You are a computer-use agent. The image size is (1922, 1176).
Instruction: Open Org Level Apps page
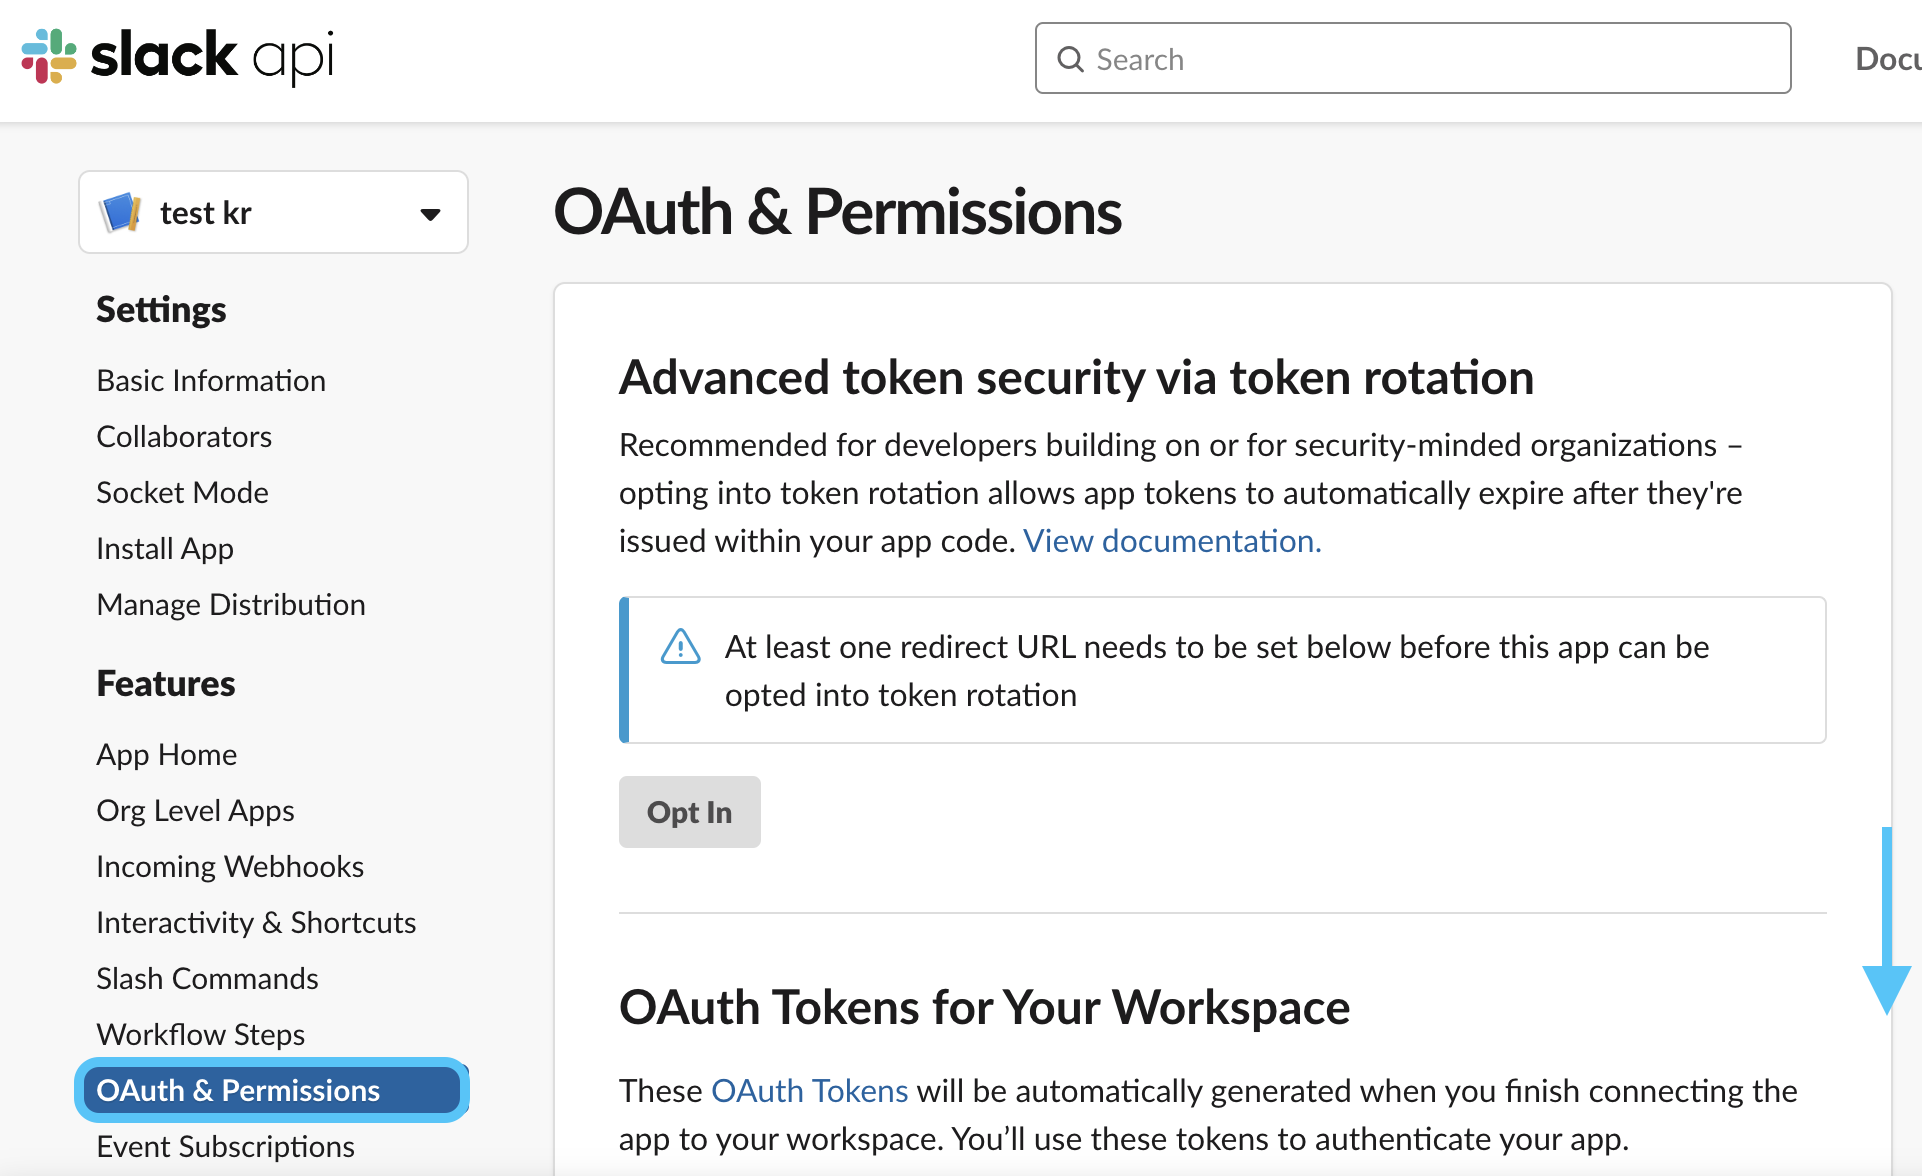(195, 811)
